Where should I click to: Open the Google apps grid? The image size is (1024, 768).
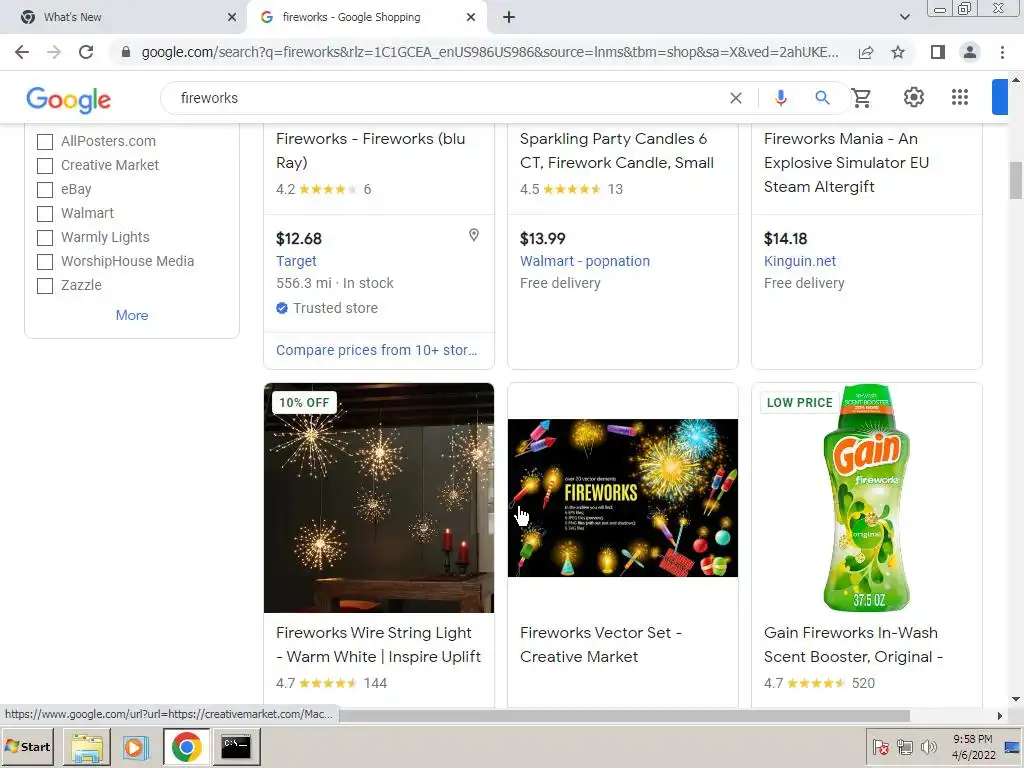960,97
